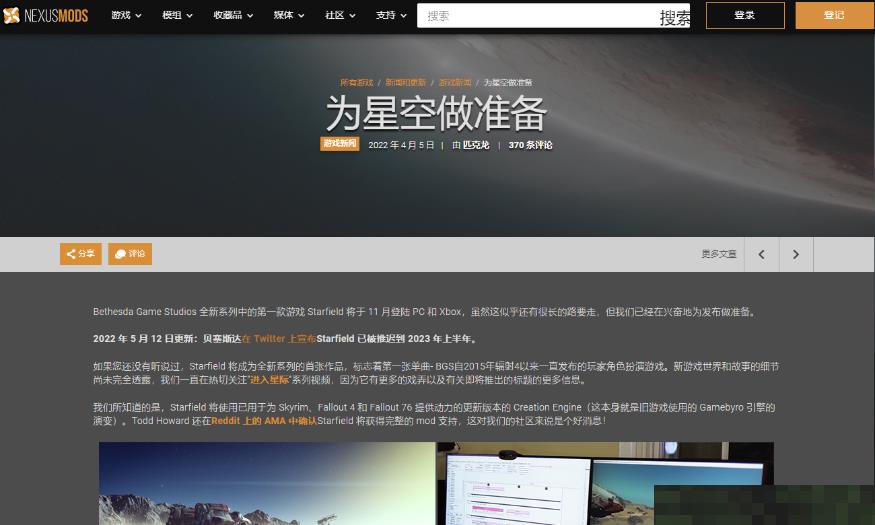Click the Starfield landscape image
Image resolution: width=875 pixels, height=525 pixels.
pyautogui.click(x=267, y=483)
